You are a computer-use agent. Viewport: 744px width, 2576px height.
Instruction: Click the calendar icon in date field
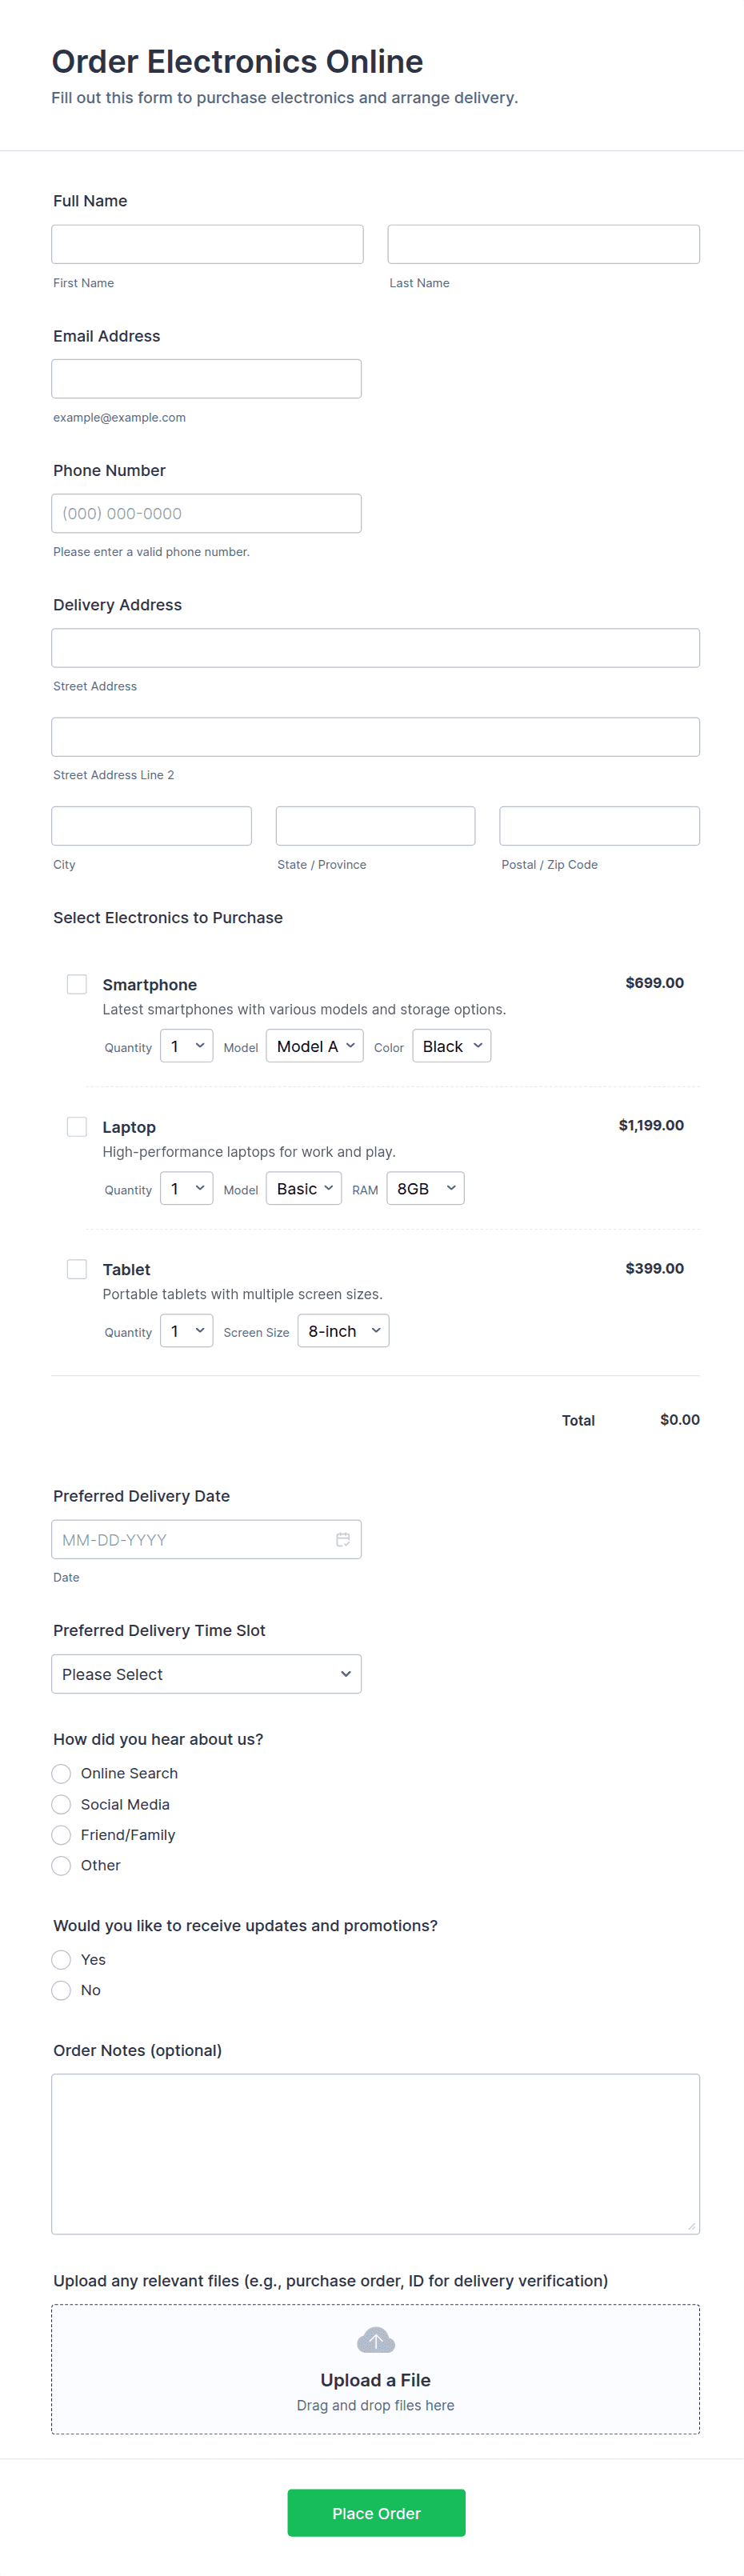tap(342, 1539)
